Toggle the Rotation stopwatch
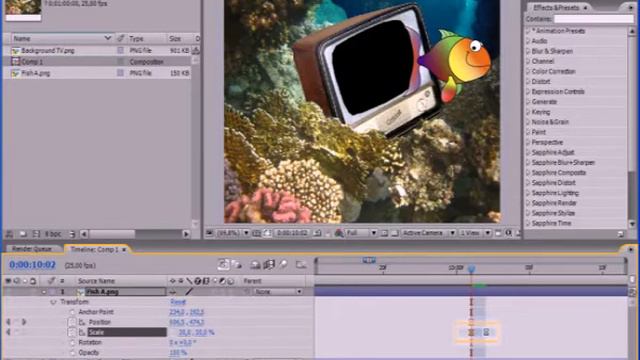Image resolution: width=640 pixels, height=360 pixels. click(x=72, y=342)
